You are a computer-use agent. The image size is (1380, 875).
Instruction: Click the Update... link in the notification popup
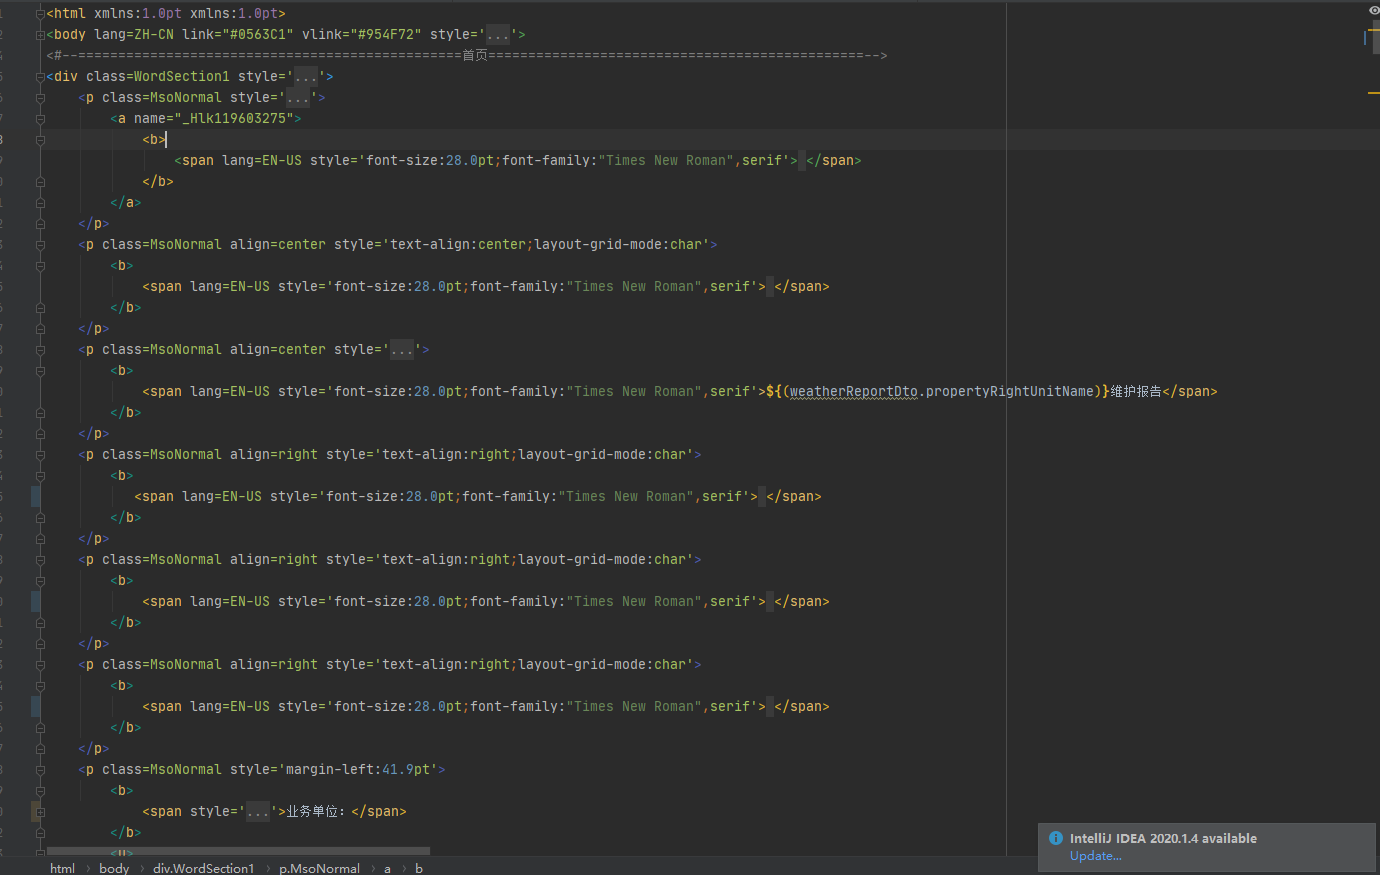(x=1095, y=855)
